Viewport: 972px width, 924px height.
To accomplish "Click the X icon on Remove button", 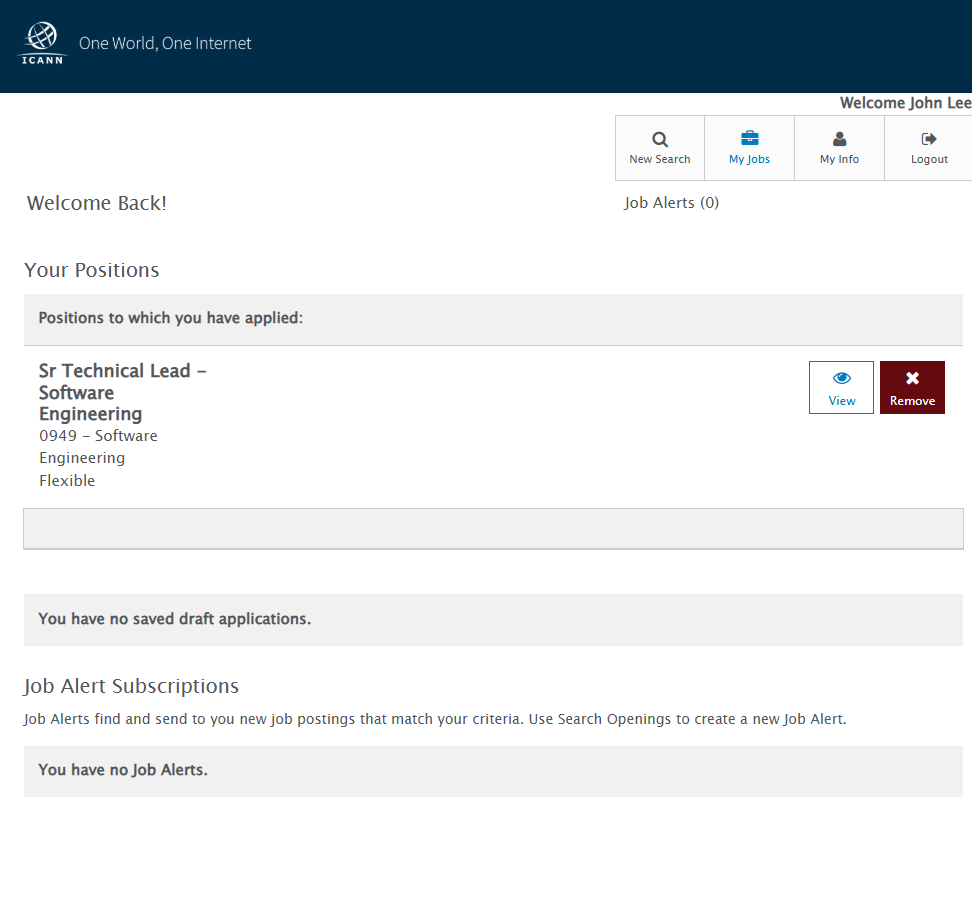I will coord(912,378).
